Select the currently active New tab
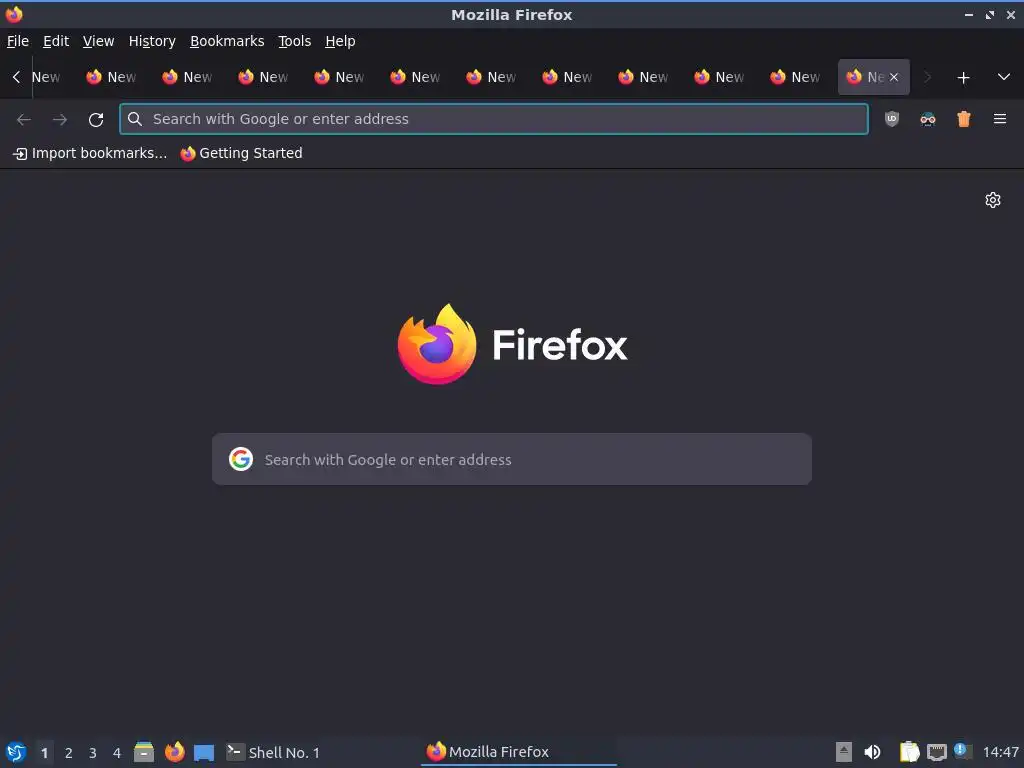Screen dimensions: 1024x768 [x=873, y=77]
